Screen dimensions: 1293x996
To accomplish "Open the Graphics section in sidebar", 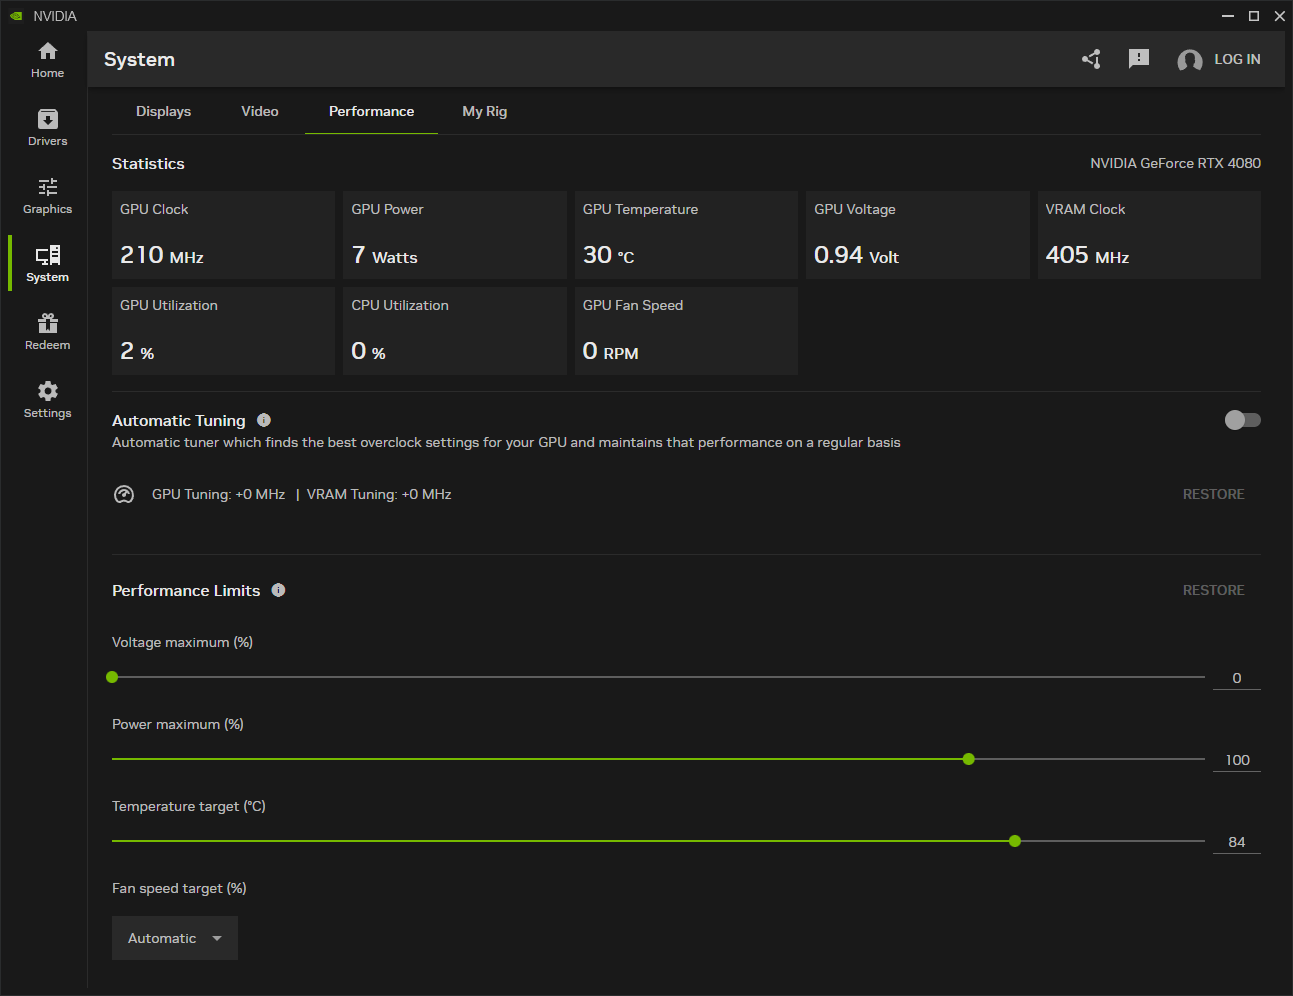I will 47,196.
